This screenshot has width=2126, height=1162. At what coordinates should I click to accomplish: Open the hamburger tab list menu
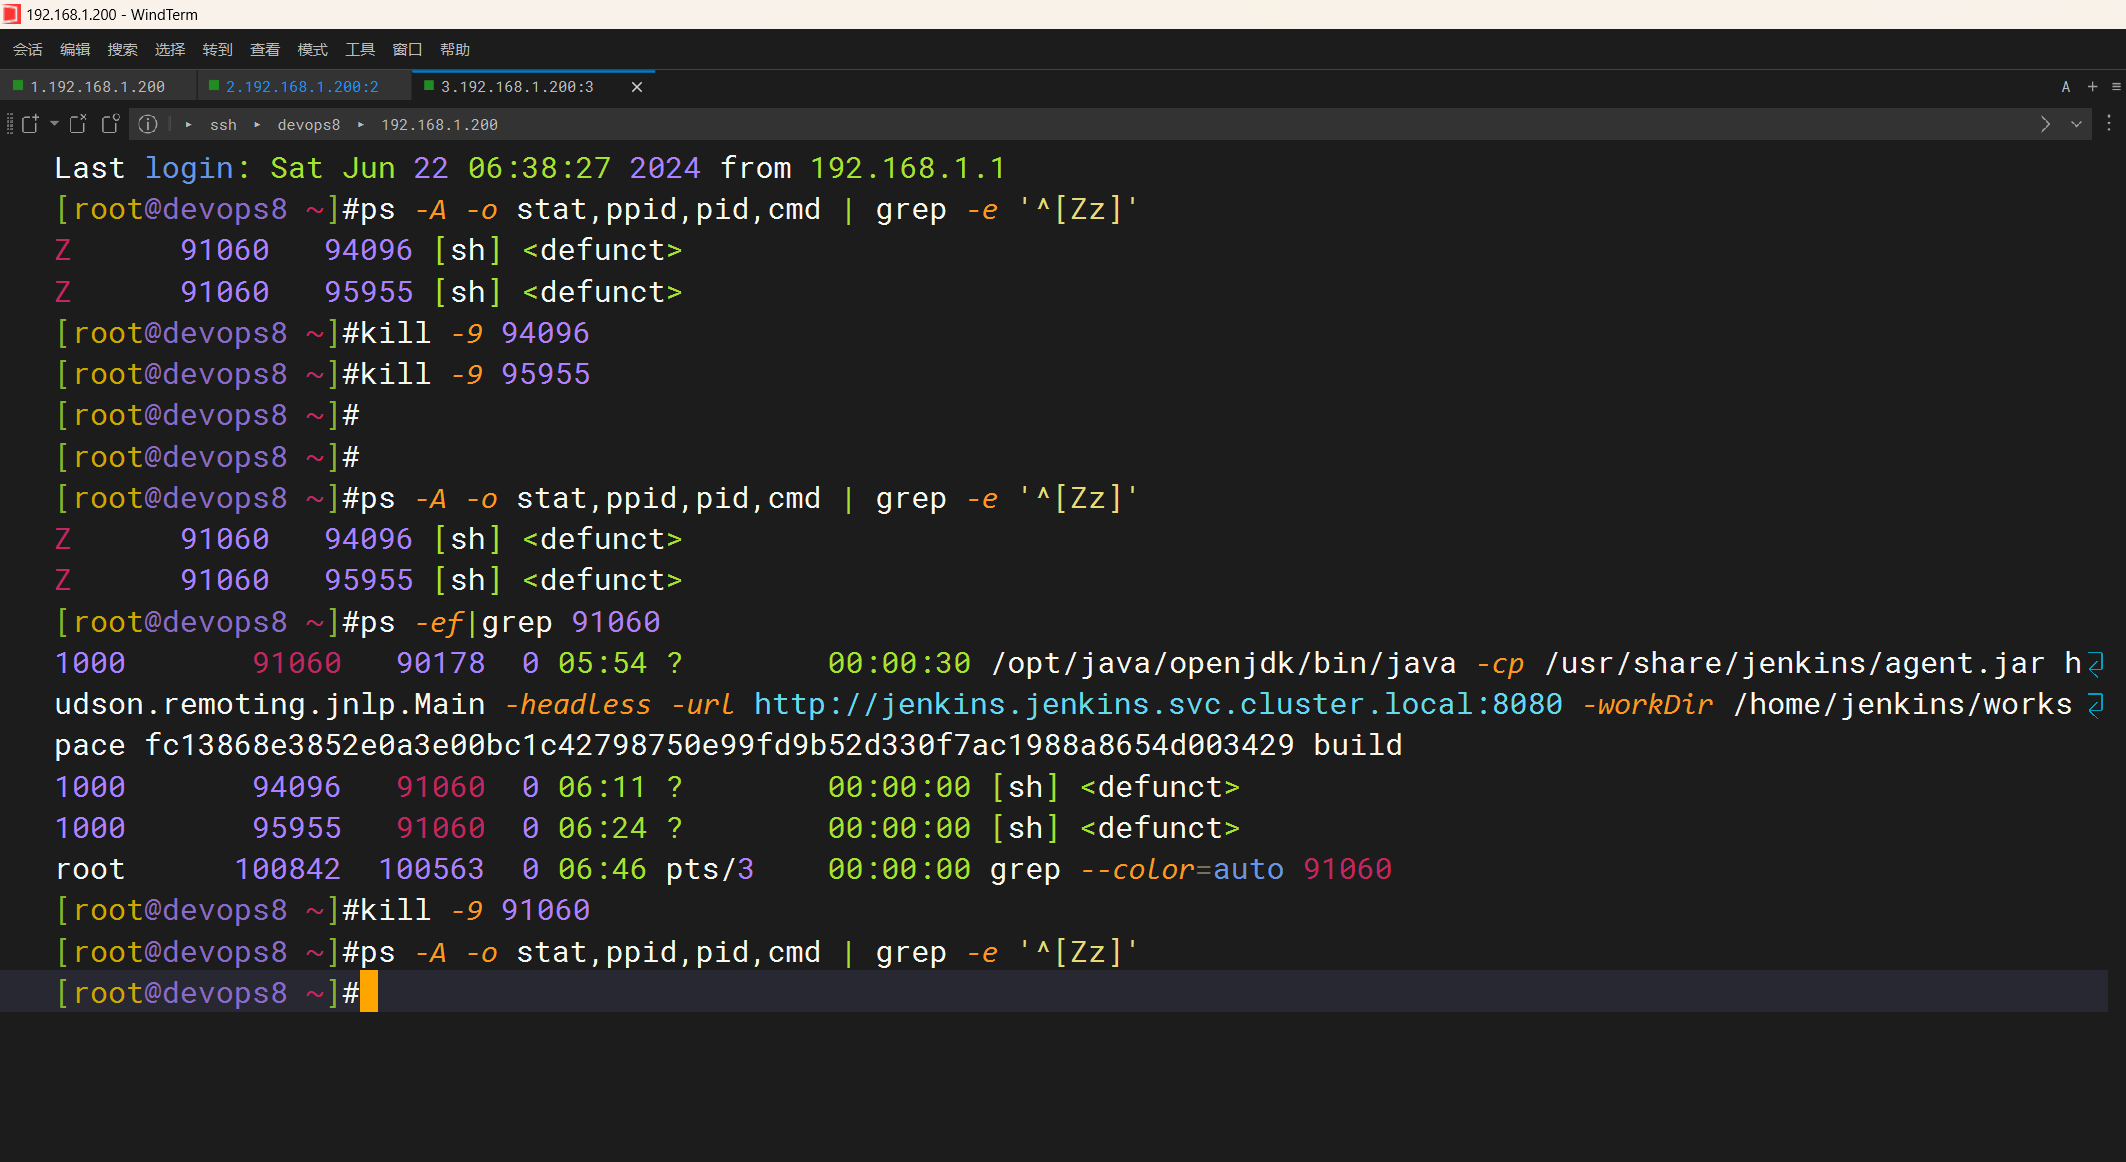pyautogui.click(x=2116, y=87)
